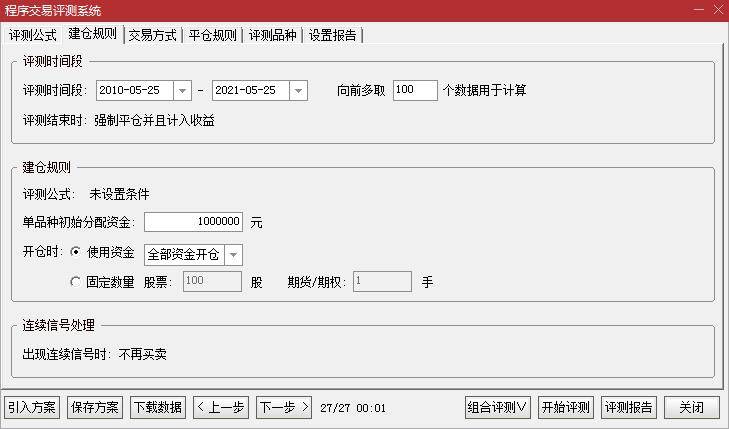Image resolution: width=729 pixels, height=429 pixels.
Task: Minimize the 程序交易评测系统 window
Action: point(699,10)
